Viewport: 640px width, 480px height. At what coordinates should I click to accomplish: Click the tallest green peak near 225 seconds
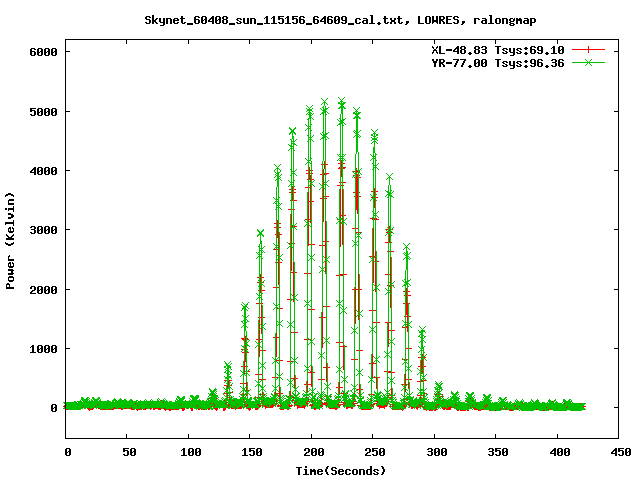point(342,101)
